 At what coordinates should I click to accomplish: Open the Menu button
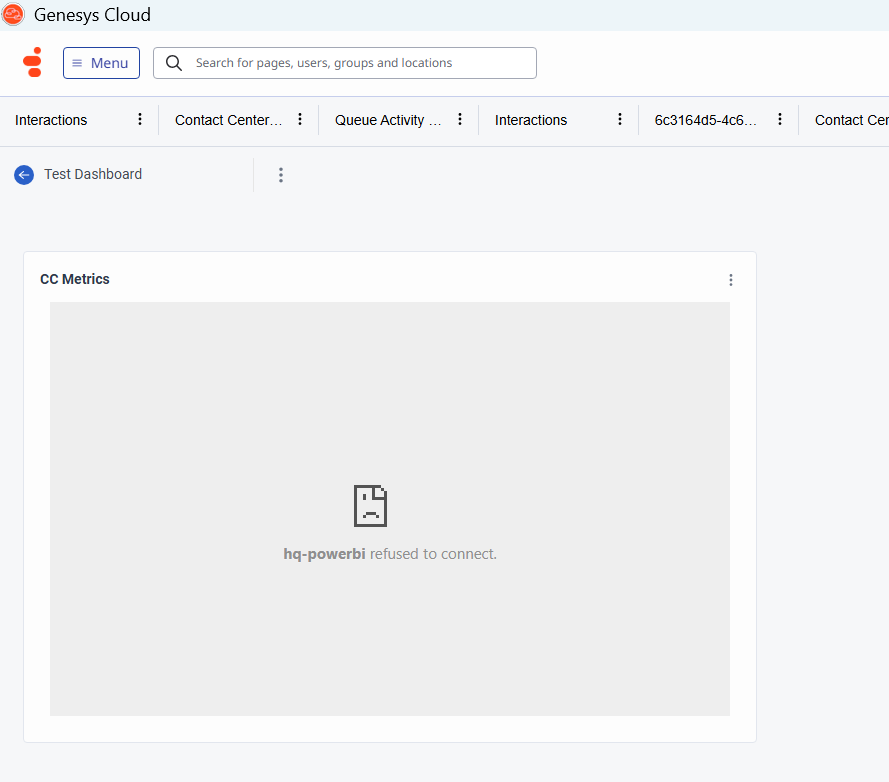tap(101, 63)
